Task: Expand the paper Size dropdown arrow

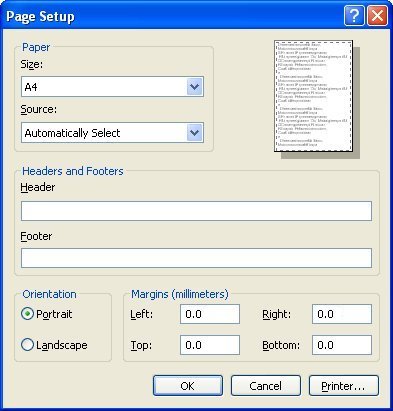Action: tap(194, 87)
